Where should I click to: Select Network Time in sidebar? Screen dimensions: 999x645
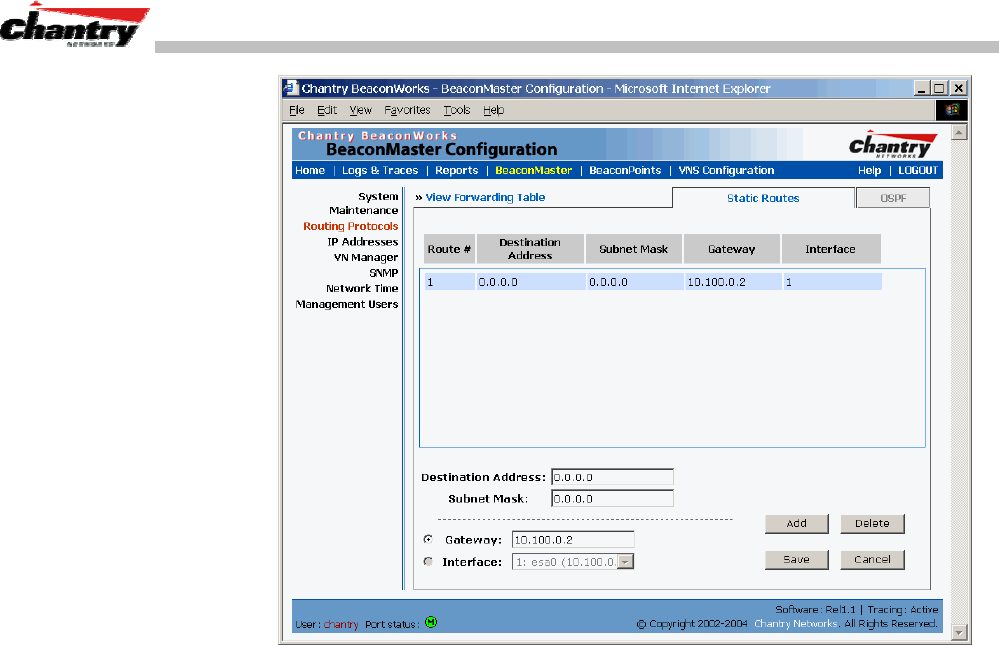click(x=362, y=288)
